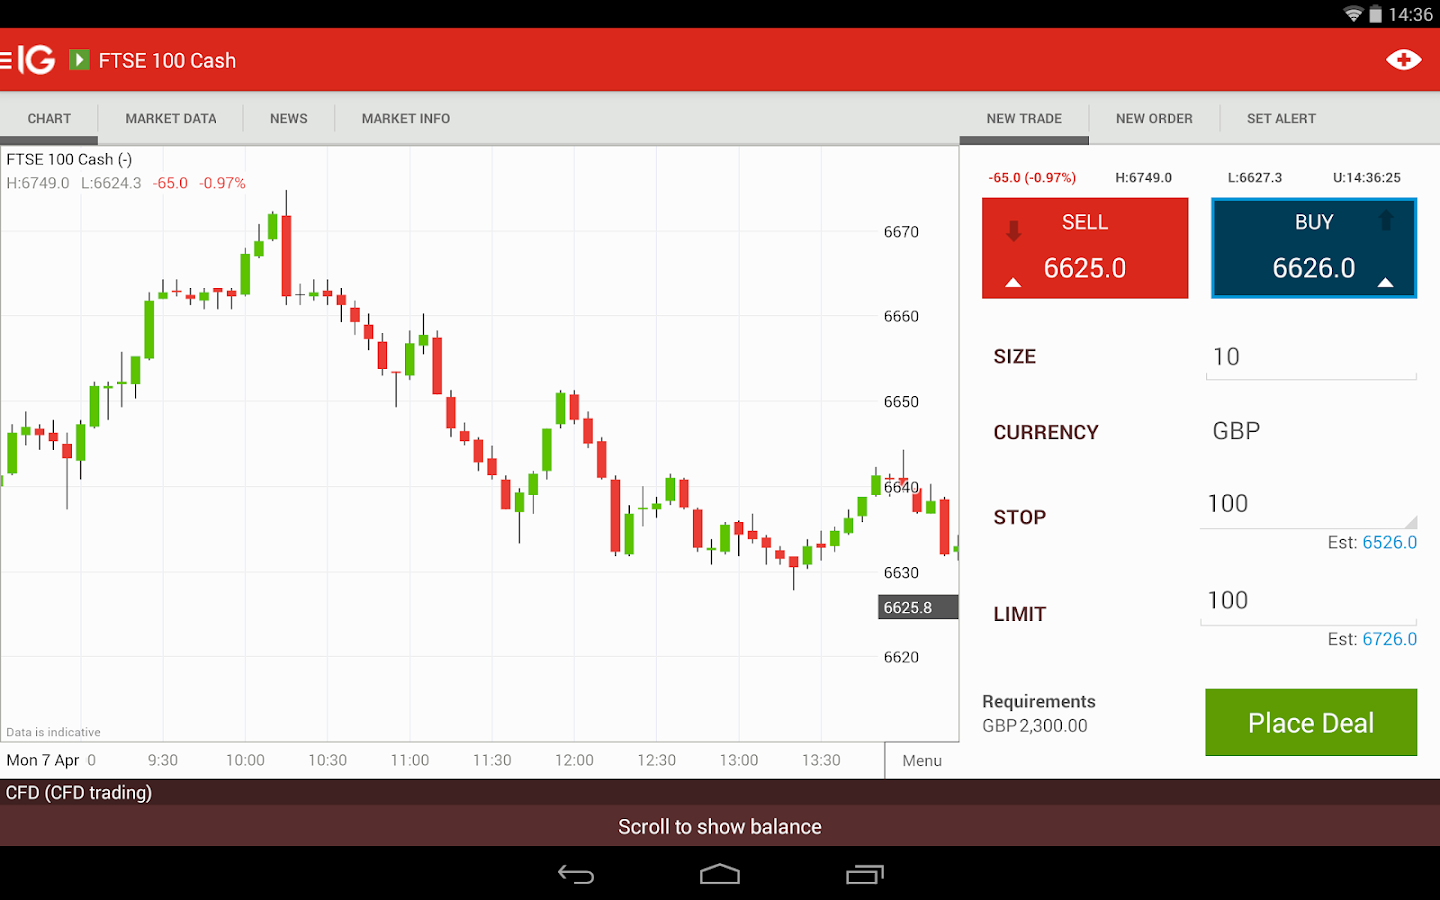This screenshot has width=1440, height=900.
Task: Tap the battery status icon
Action: point(1375,14)
